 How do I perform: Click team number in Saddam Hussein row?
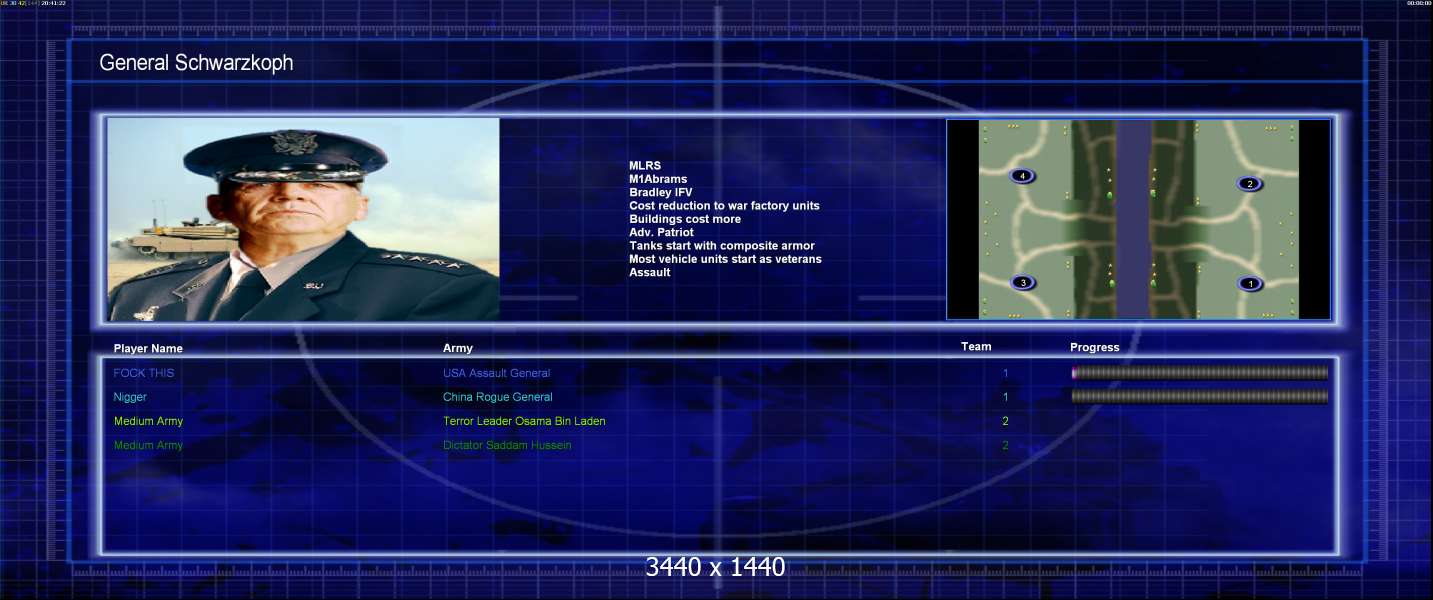click(x=1006, y=445)
